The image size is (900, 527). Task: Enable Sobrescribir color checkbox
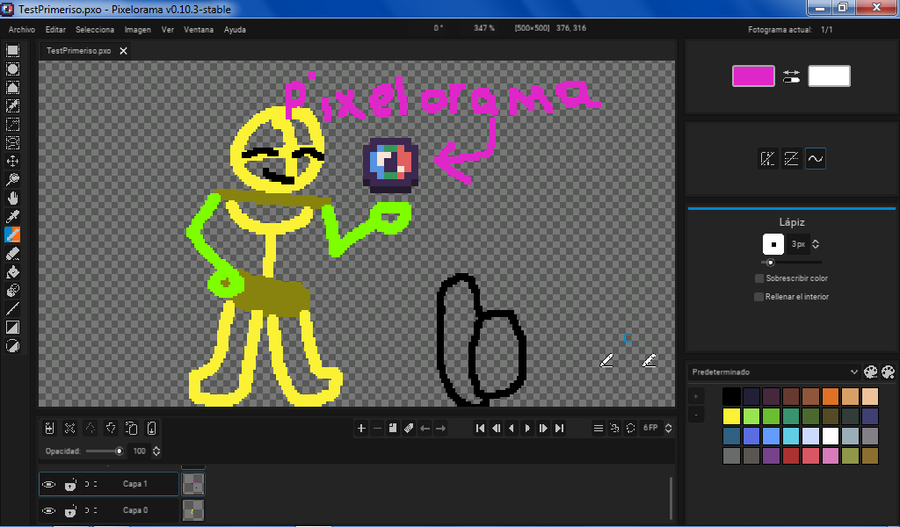(759, 278)
